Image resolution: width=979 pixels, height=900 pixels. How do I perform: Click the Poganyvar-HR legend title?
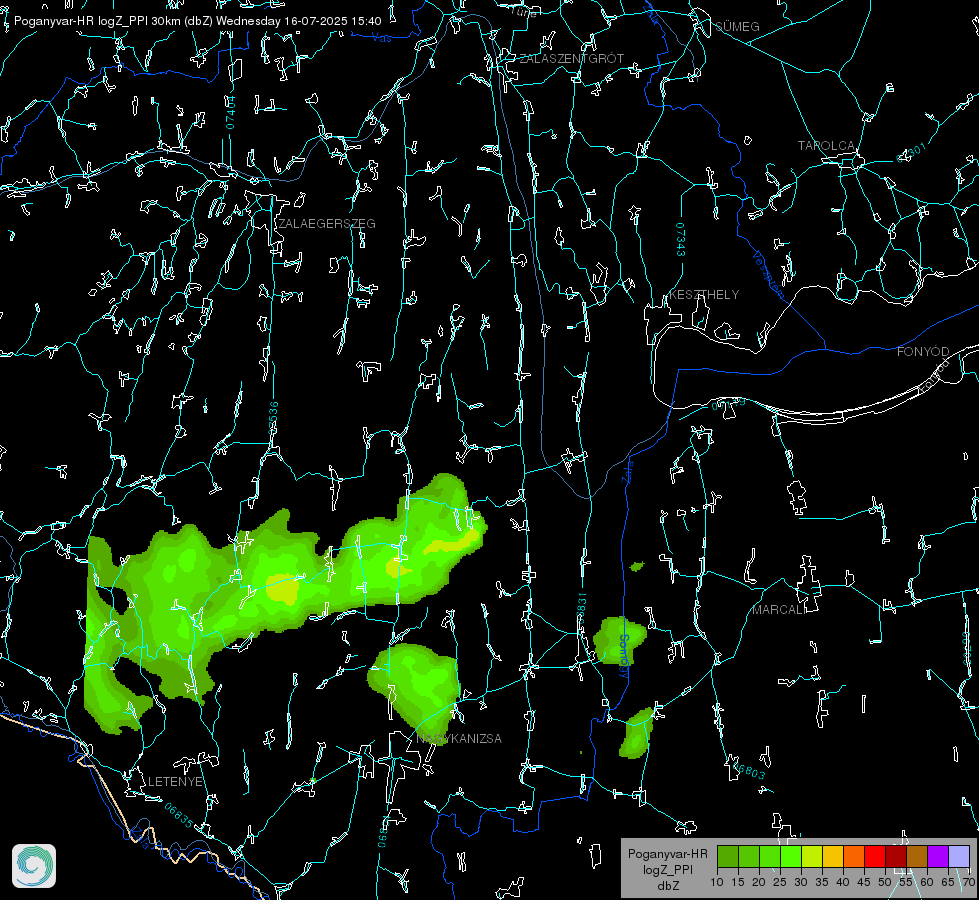point(667,854)
